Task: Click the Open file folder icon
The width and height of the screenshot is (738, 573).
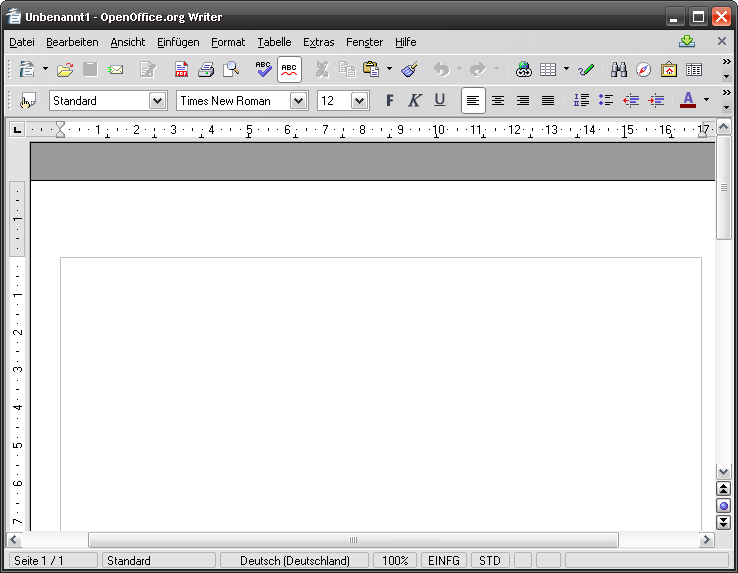Action: tap(65, 70)
